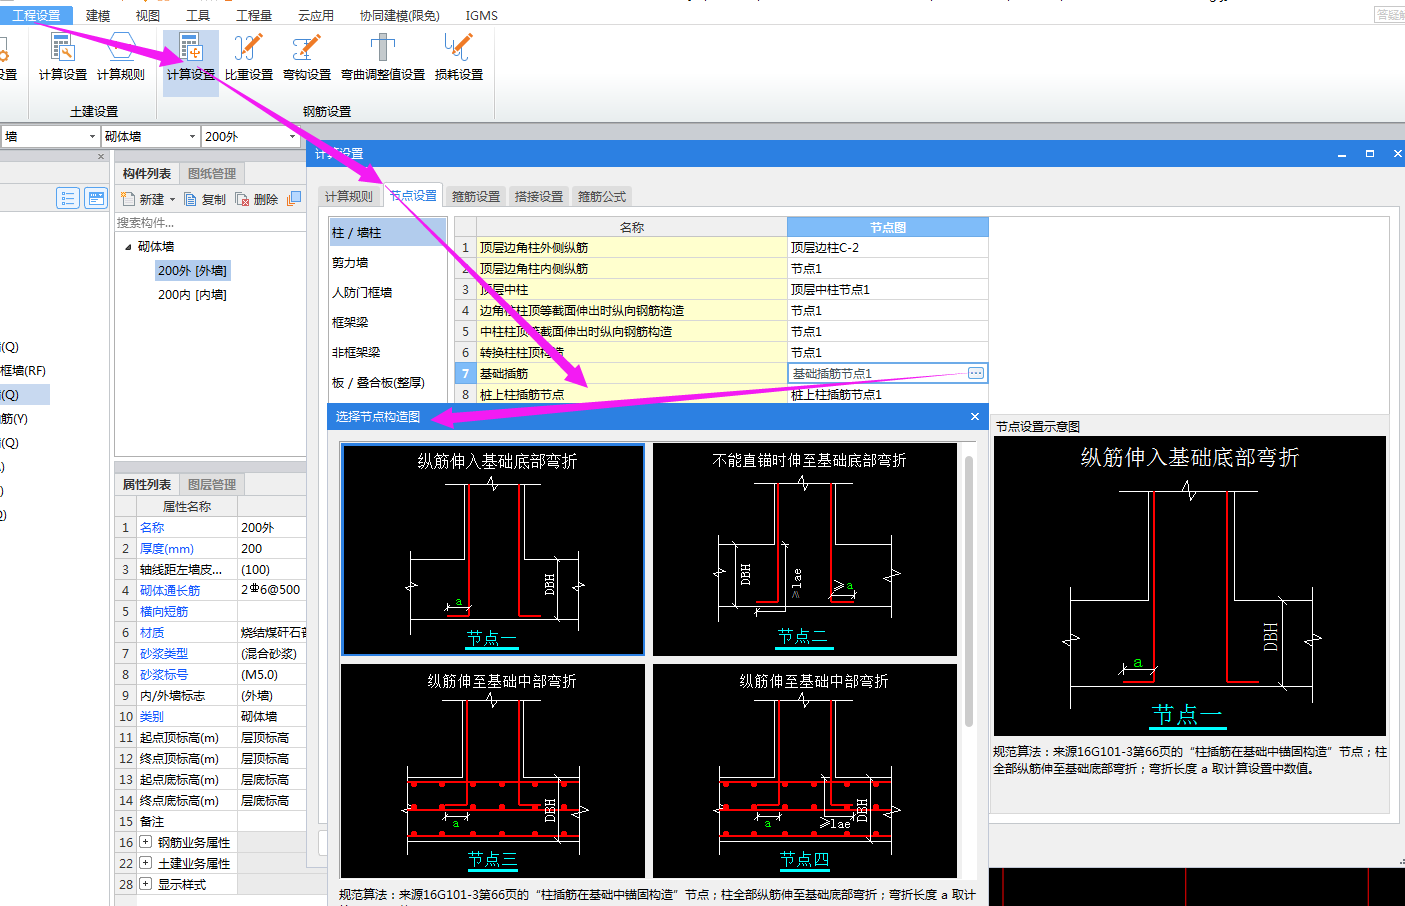Open the 工具 menu tab
Image resolution: width=1405 pixels, height=906 pixels.
coord(198,15)
